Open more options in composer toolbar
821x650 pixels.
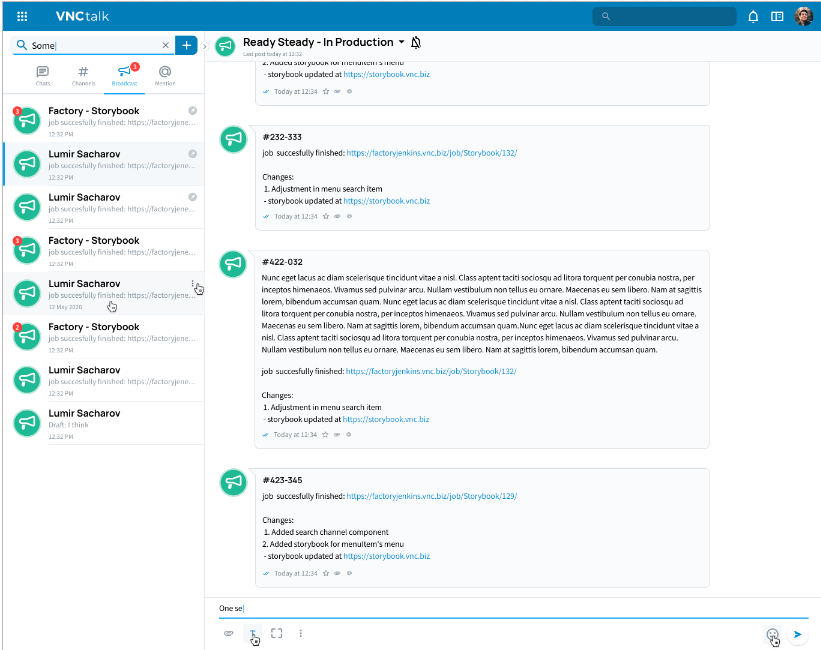(x=300, y=633)
